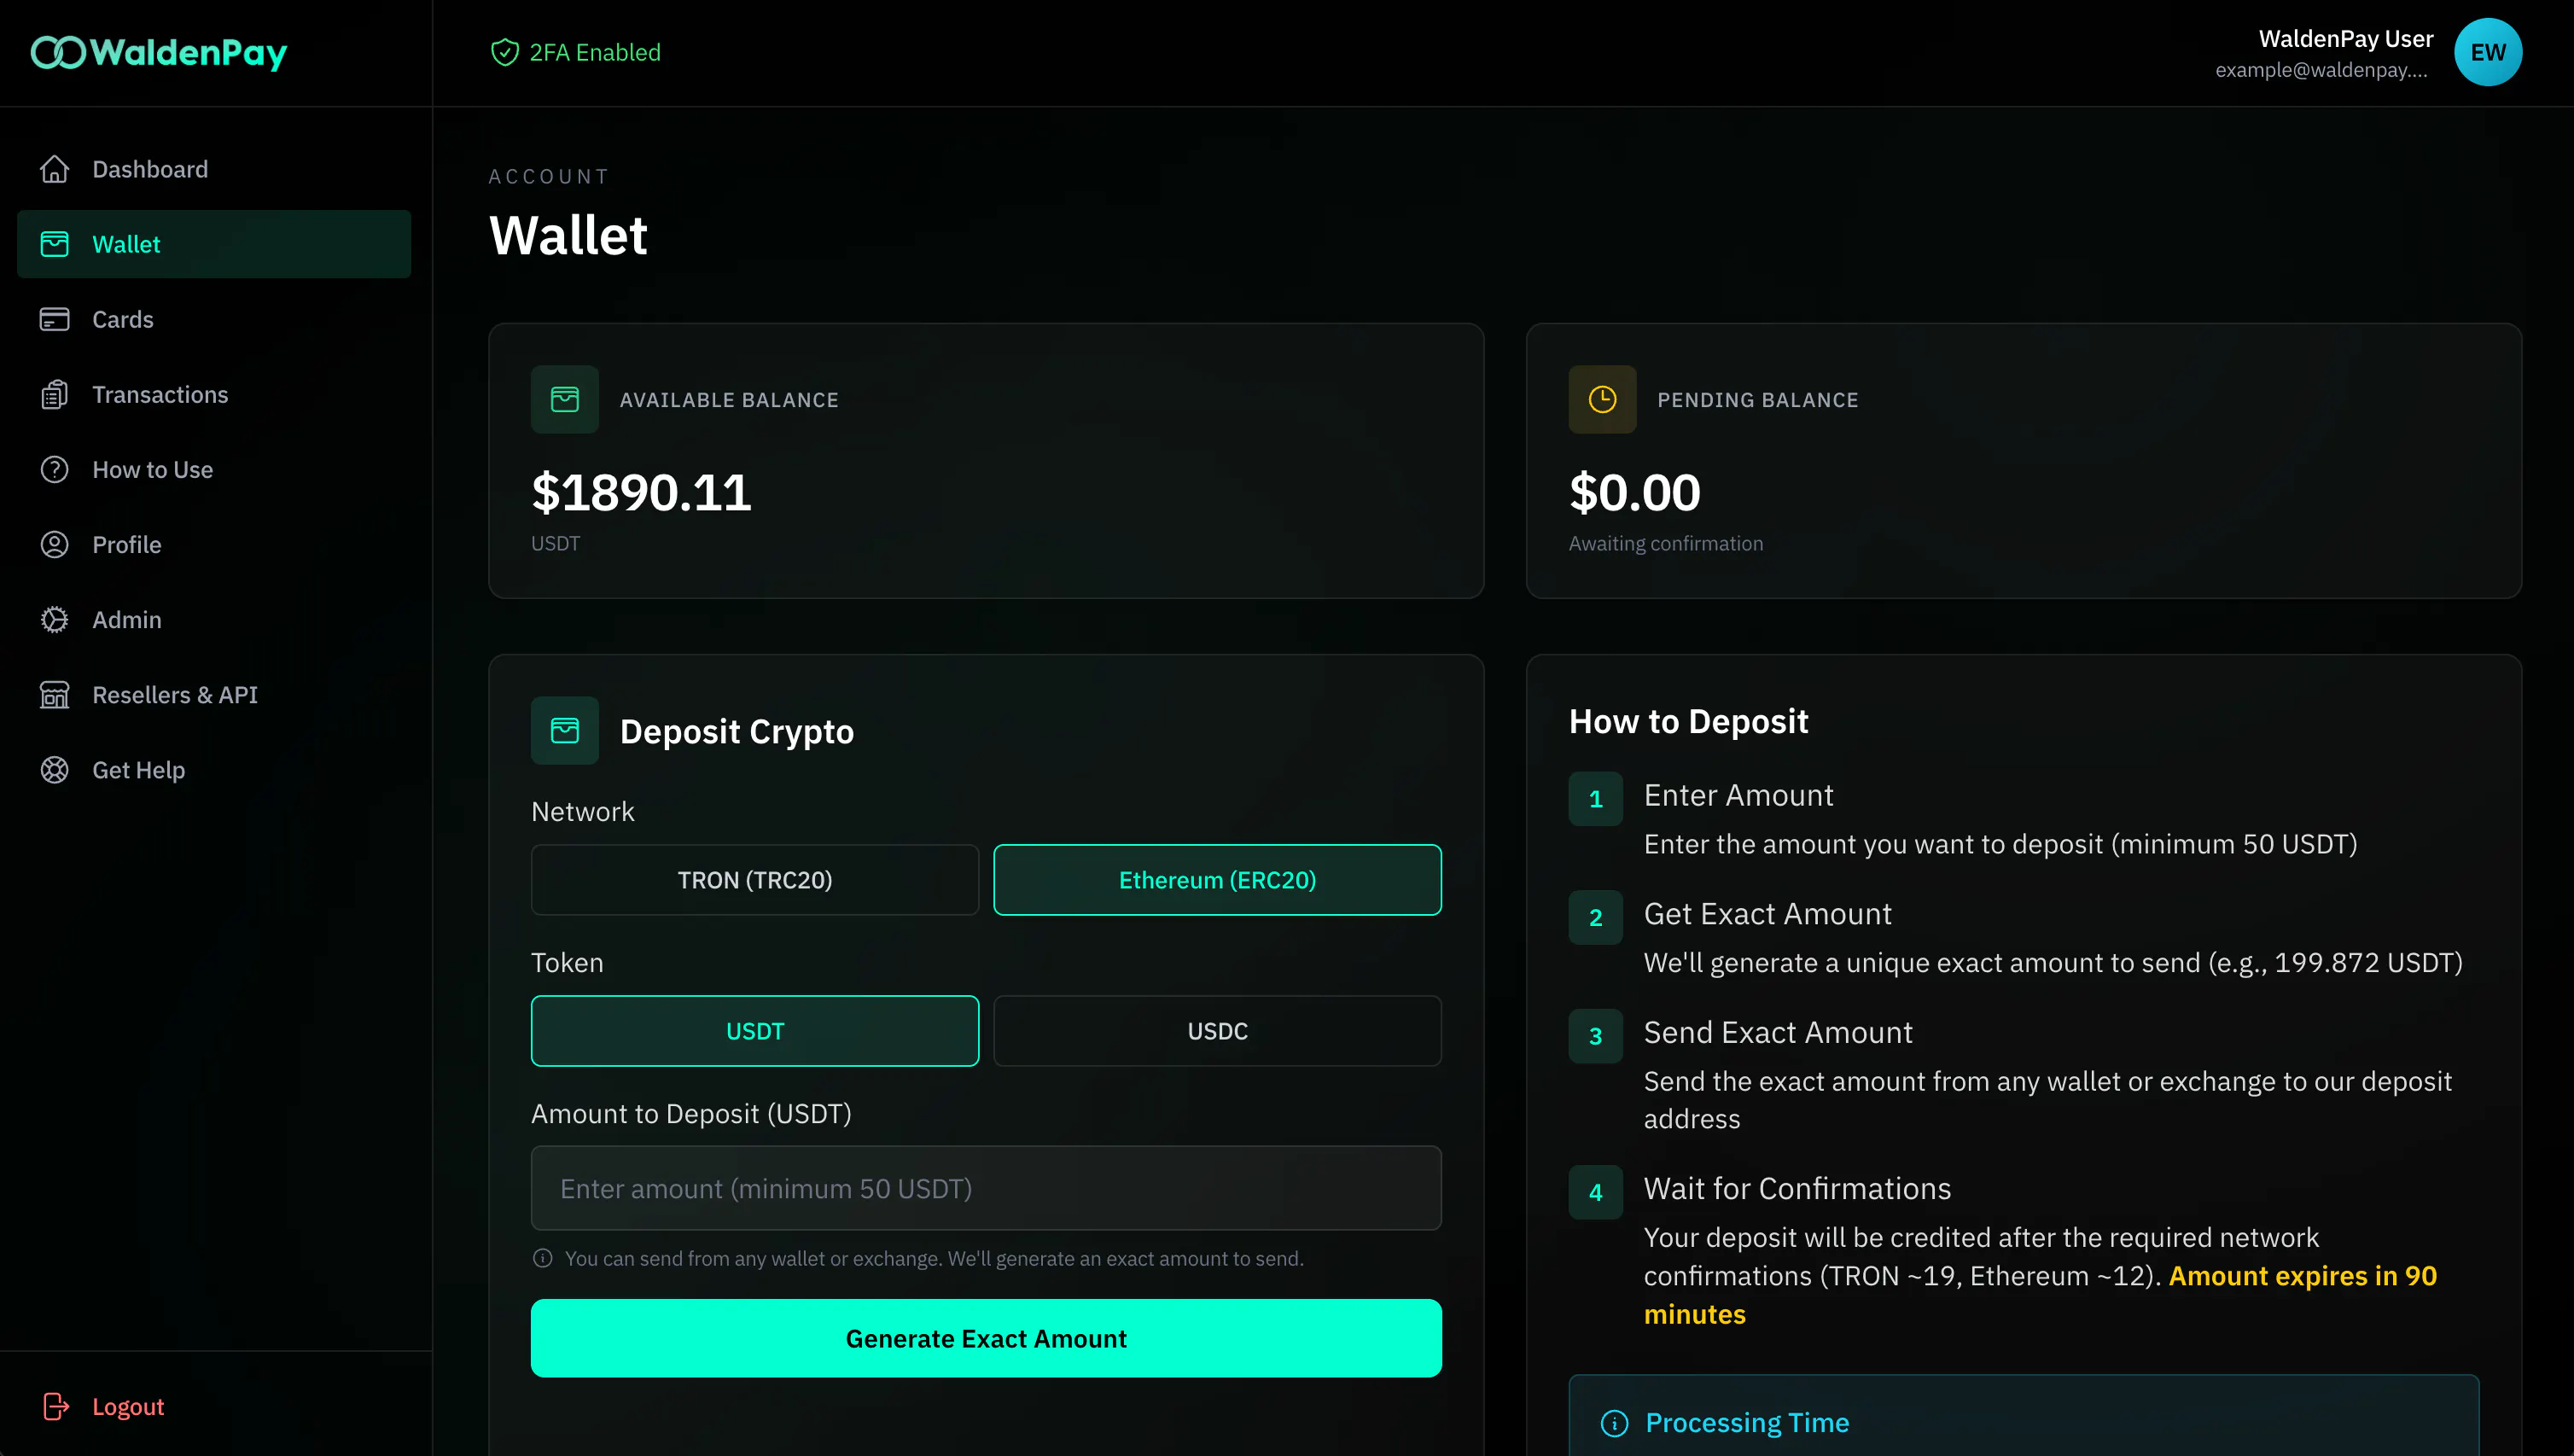The image size is (2574, 1456).
Task: Go to Profile page
Action: [x=214, y=544]
